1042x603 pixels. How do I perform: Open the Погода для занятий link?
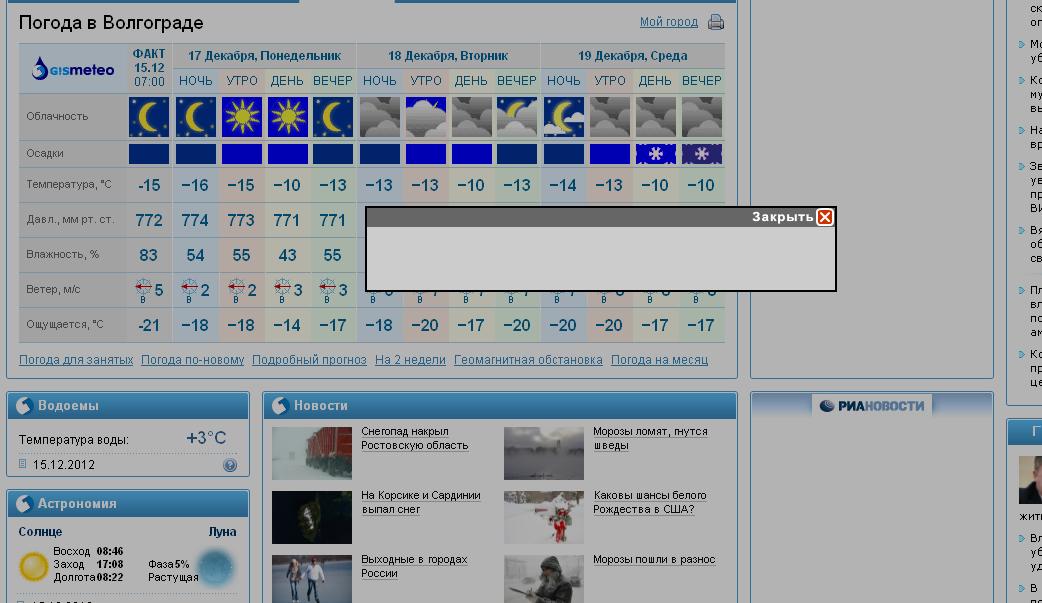tap(76, 360)
